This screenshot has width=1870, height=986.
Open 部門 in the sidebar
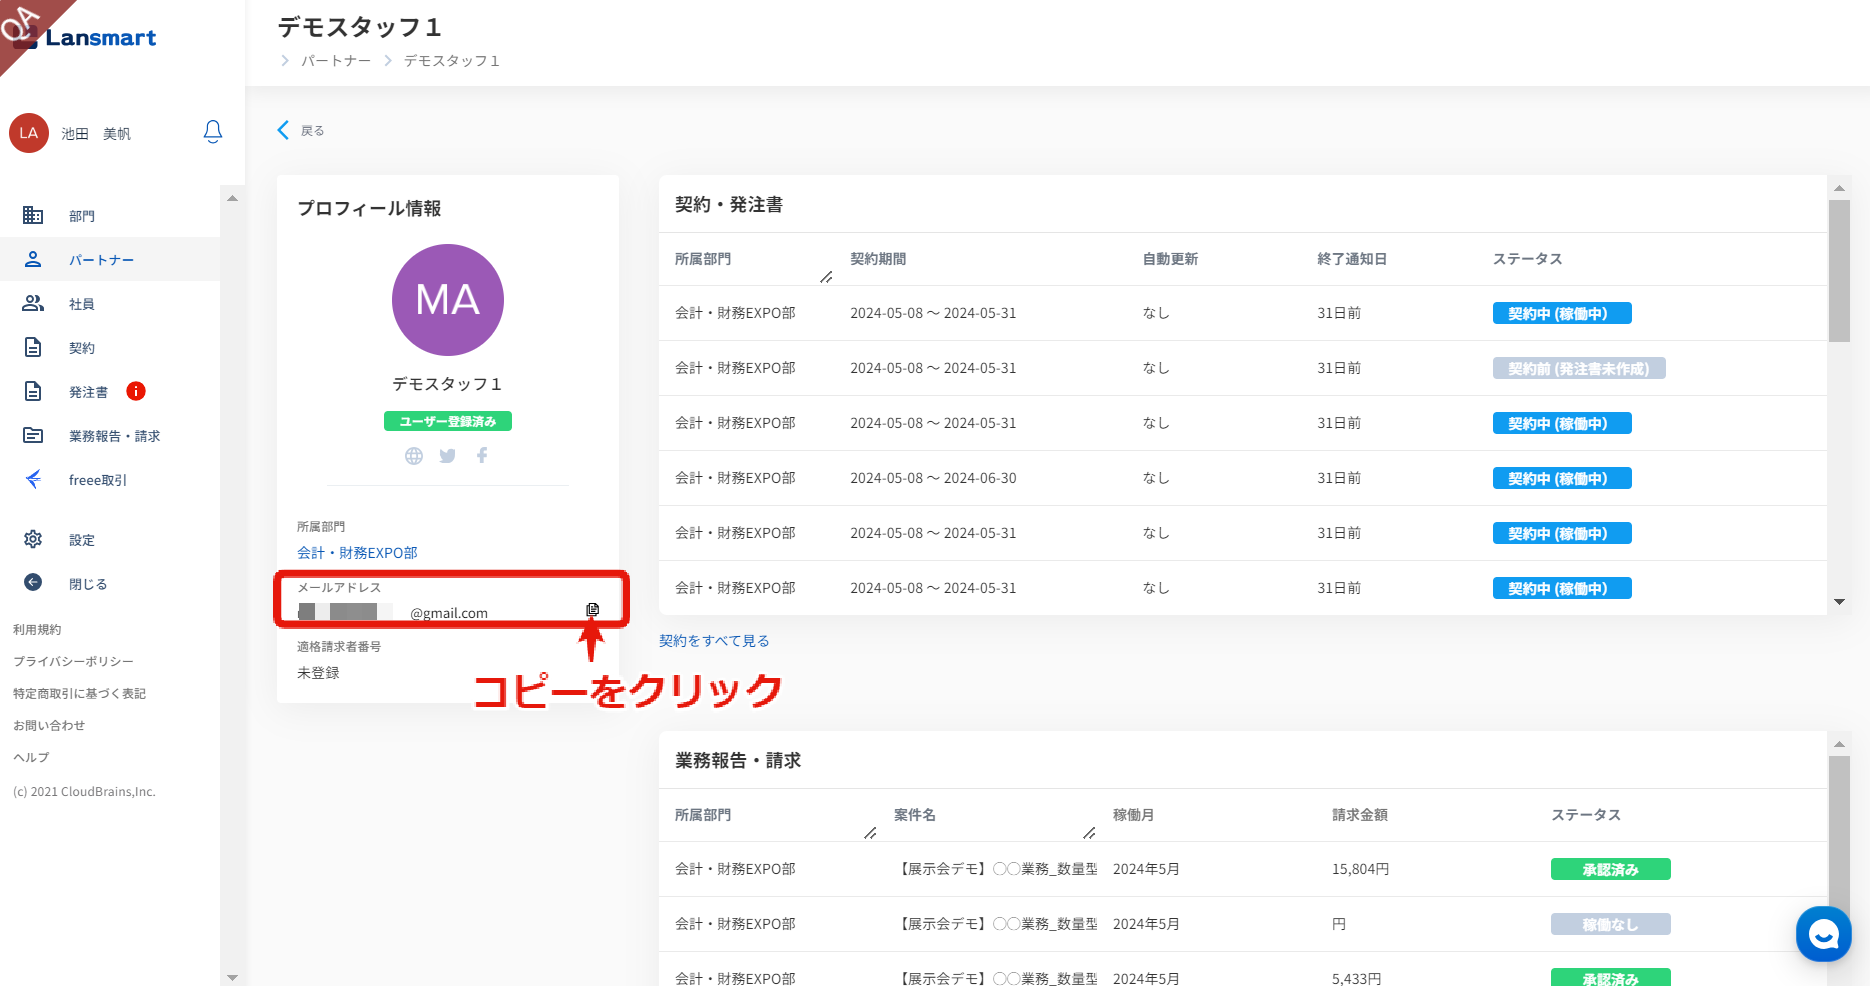[82, 216]
